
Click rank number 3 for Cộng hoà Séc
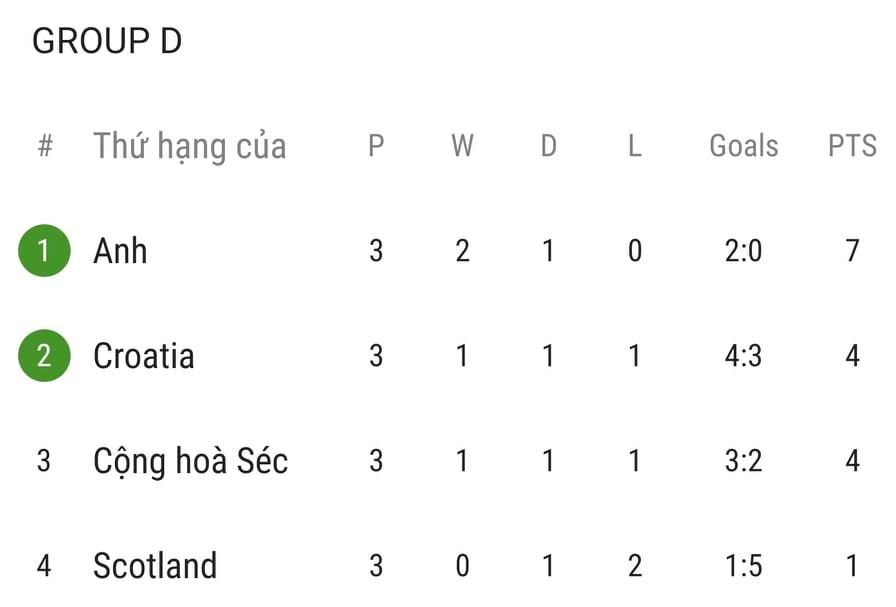point(44,461)
